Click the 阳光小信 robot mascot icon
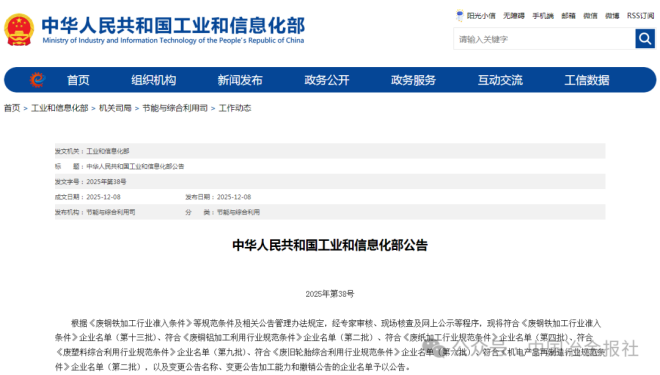 coord(460,16)
